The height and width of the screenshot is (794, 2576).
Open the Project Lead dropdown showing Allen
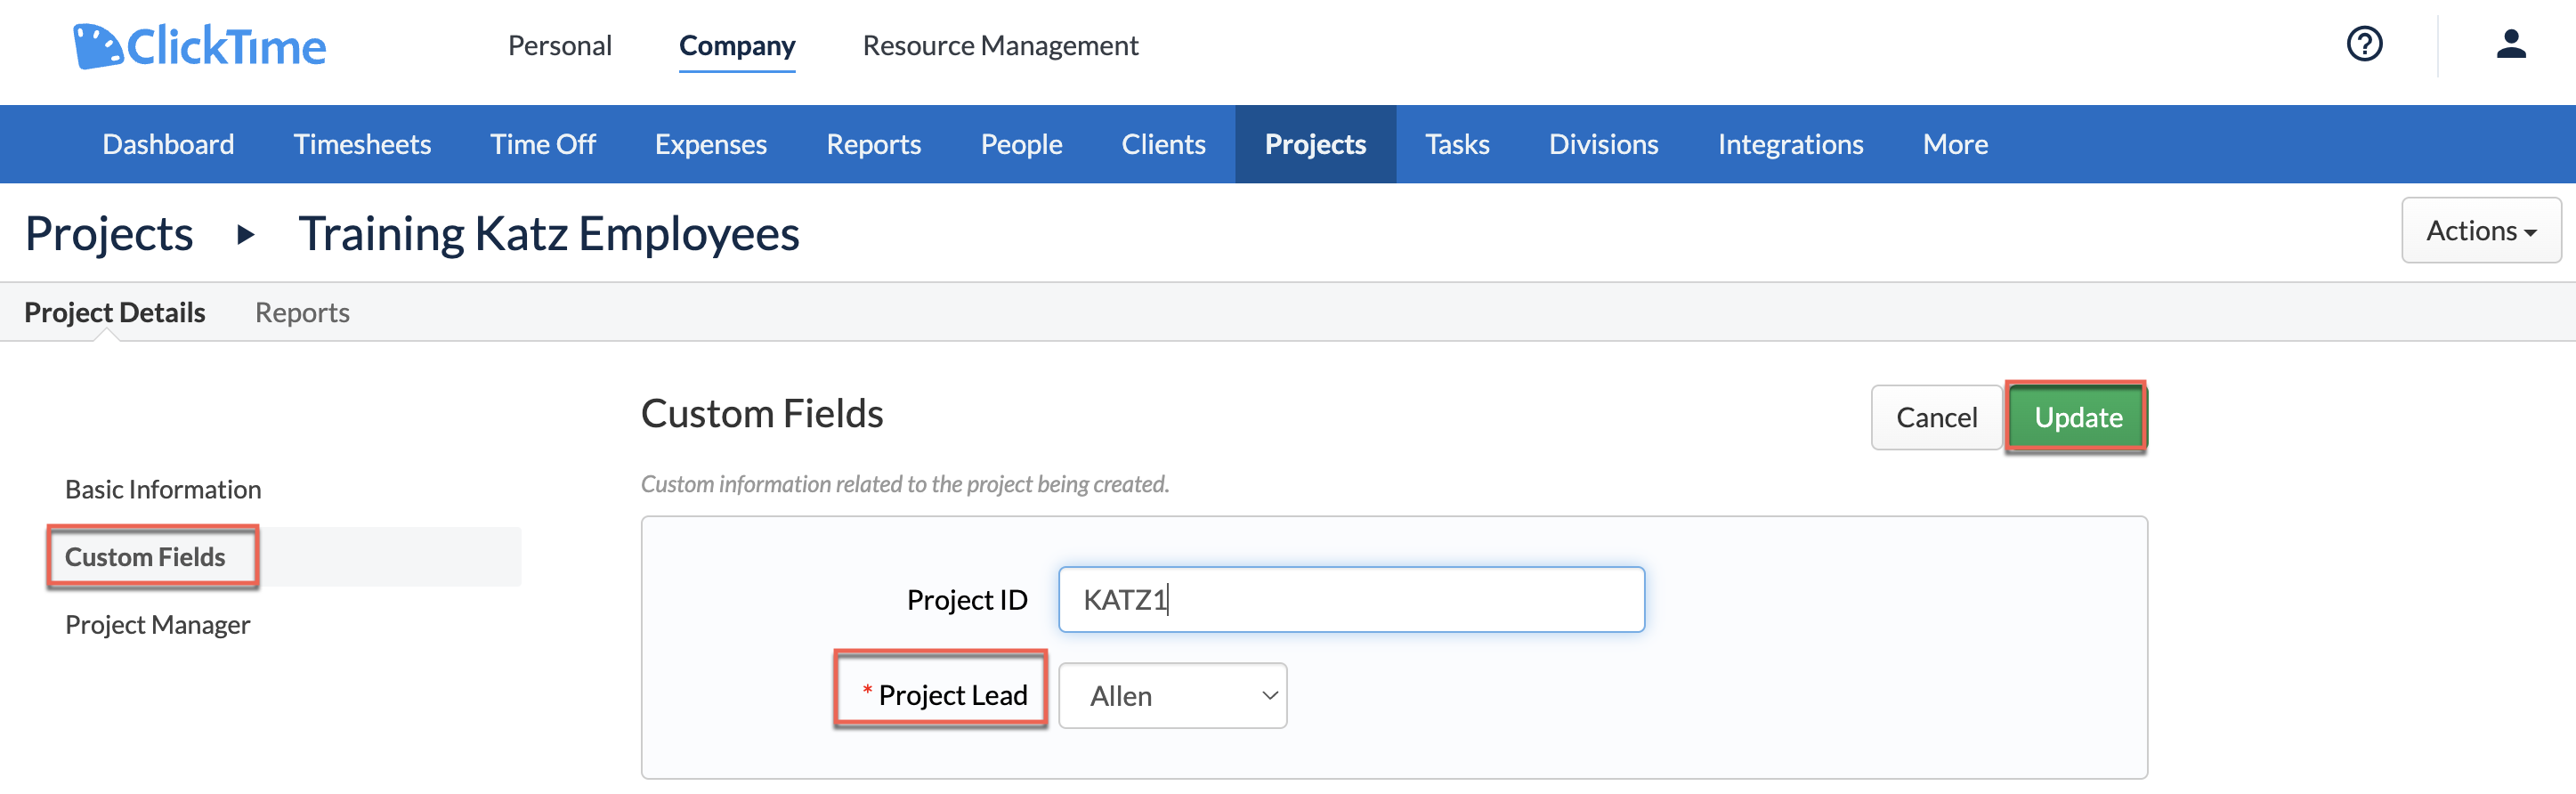pyautogui.click(x=1172, y=696)
